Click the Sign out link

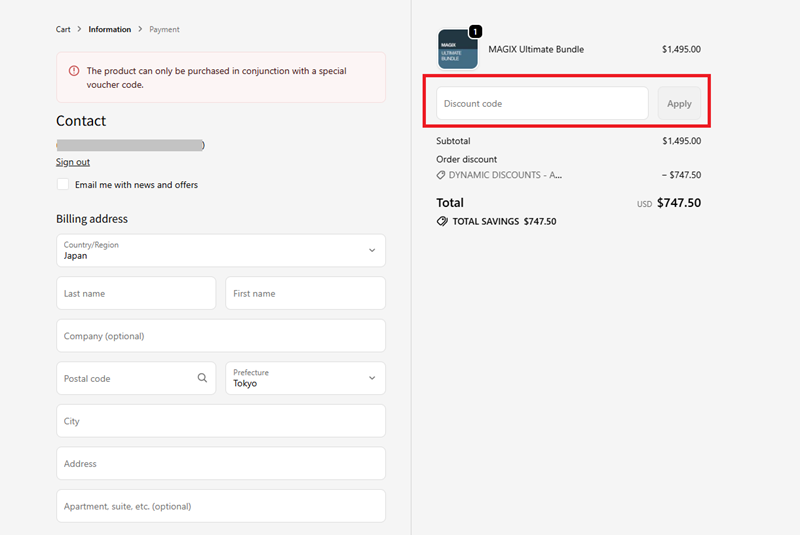click(x=73, y=162)
